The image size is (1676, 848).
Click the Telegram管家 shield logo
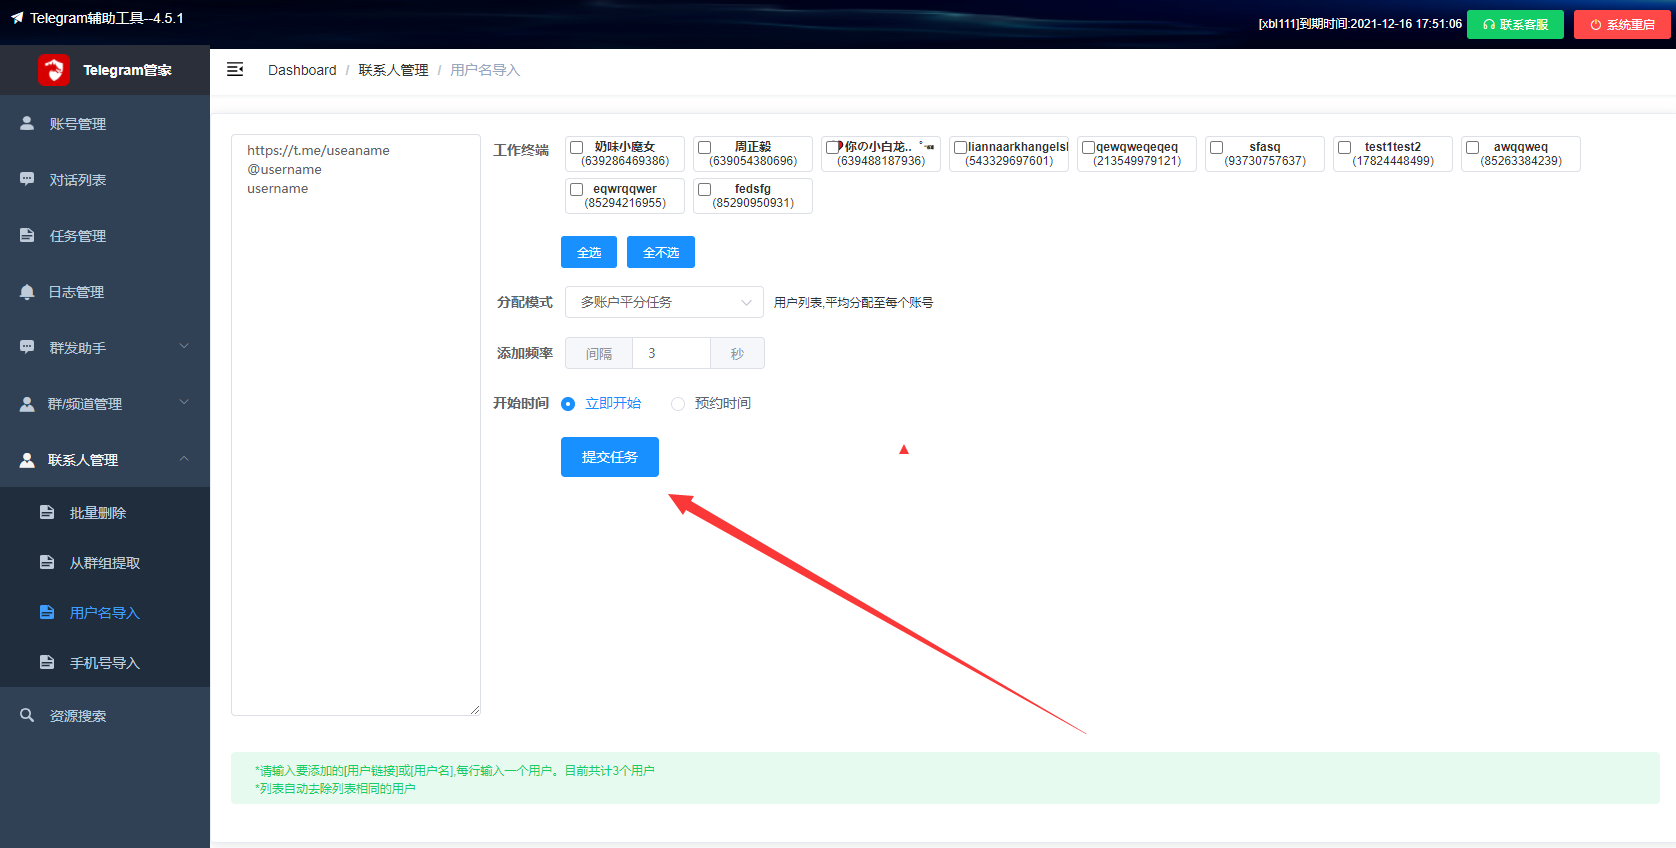[x=53, y=70]
